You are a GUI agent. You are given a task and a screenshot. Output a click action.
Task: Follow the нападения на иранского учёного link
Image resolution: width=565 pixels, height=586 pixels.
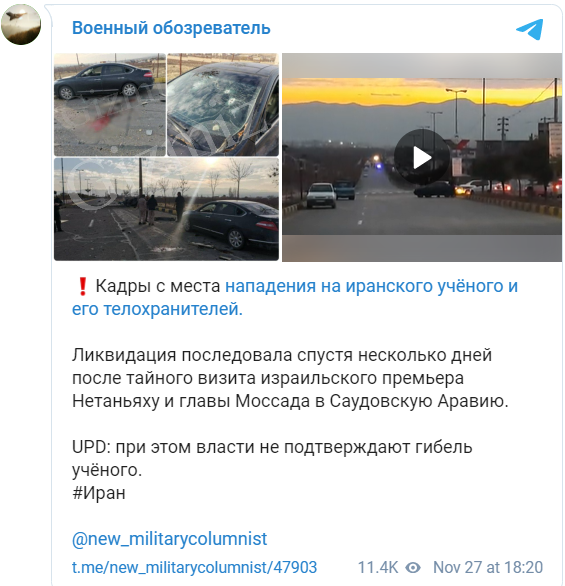(371, 286)
